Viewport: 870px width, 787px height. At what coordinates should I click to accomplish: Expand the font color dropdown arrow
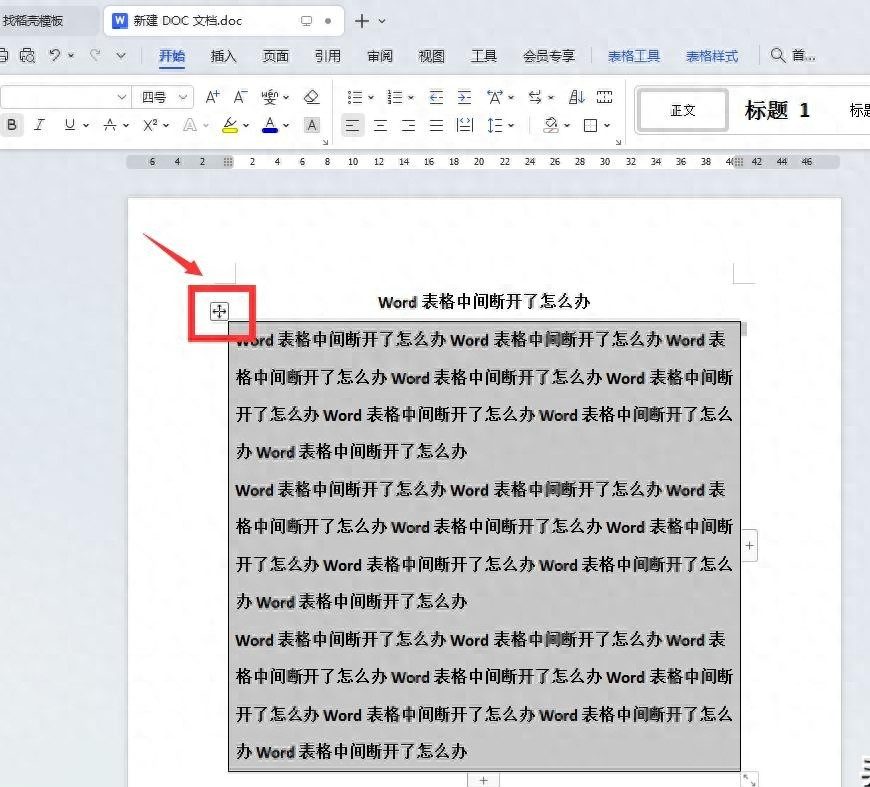coord(286,126)
